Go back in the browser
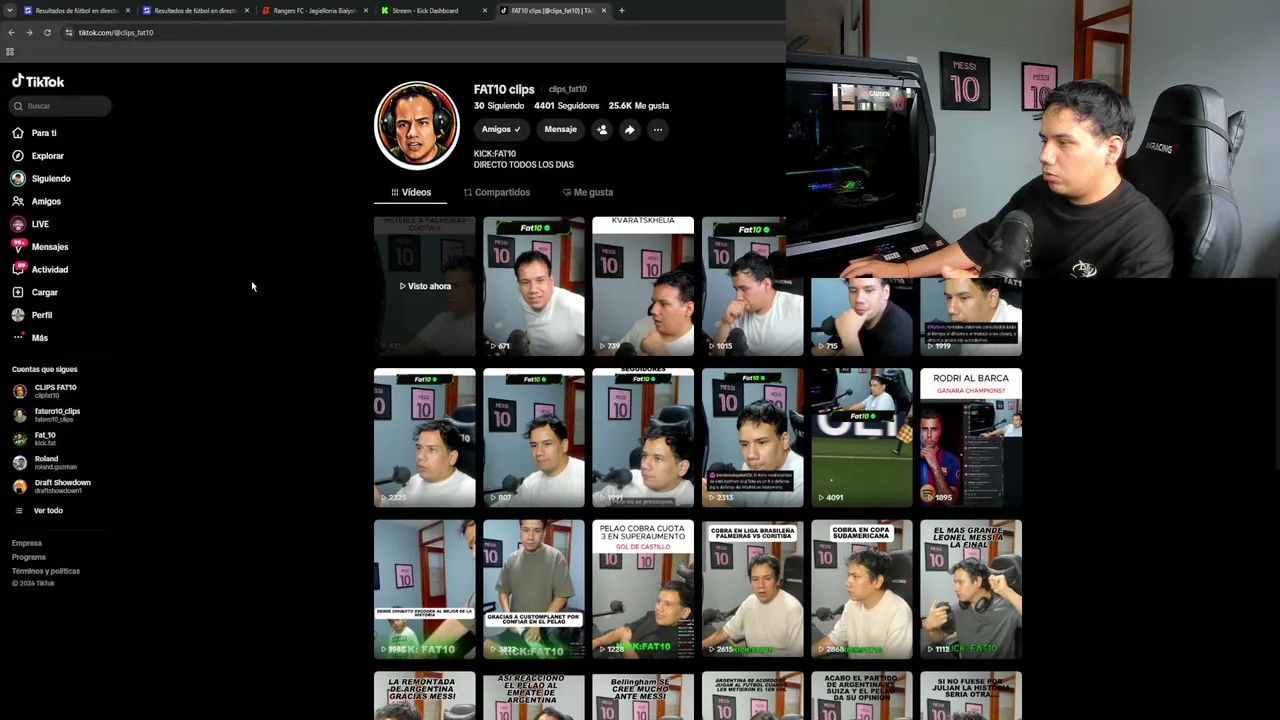 [x=12, y=32]
